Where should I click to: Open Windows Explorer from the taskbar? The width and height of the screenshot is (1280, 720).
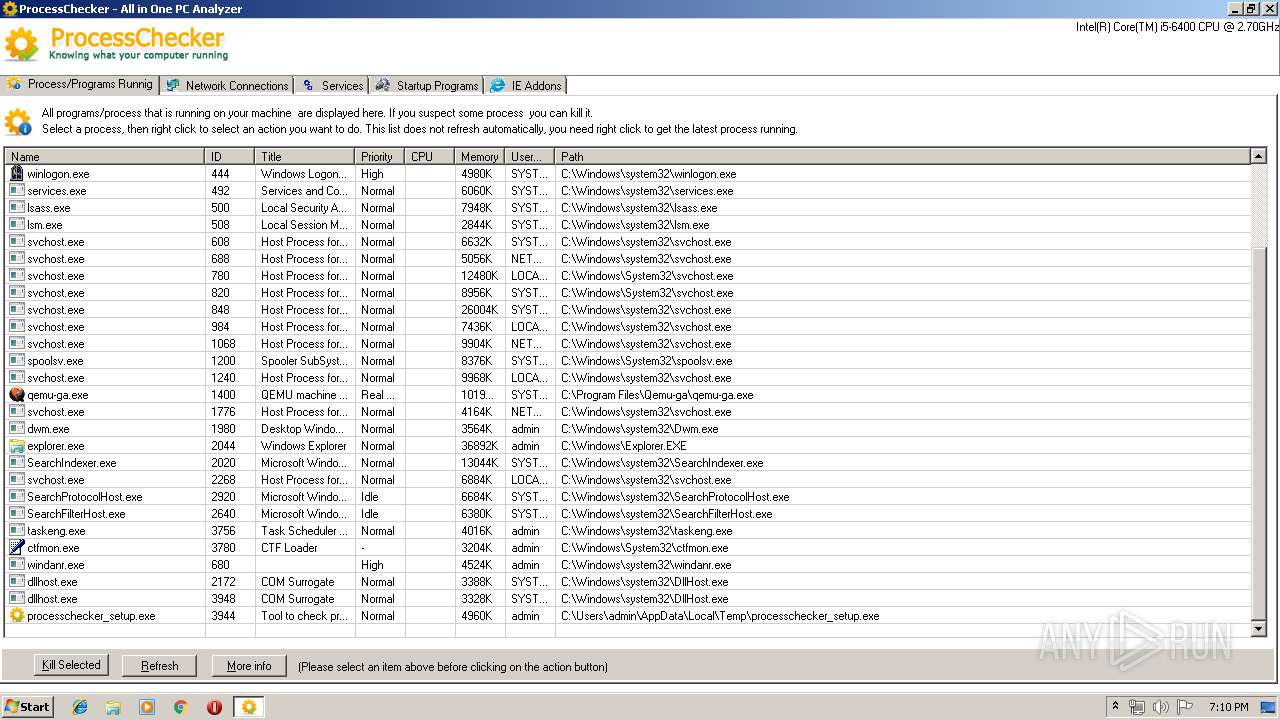click(x=113, y=707)
